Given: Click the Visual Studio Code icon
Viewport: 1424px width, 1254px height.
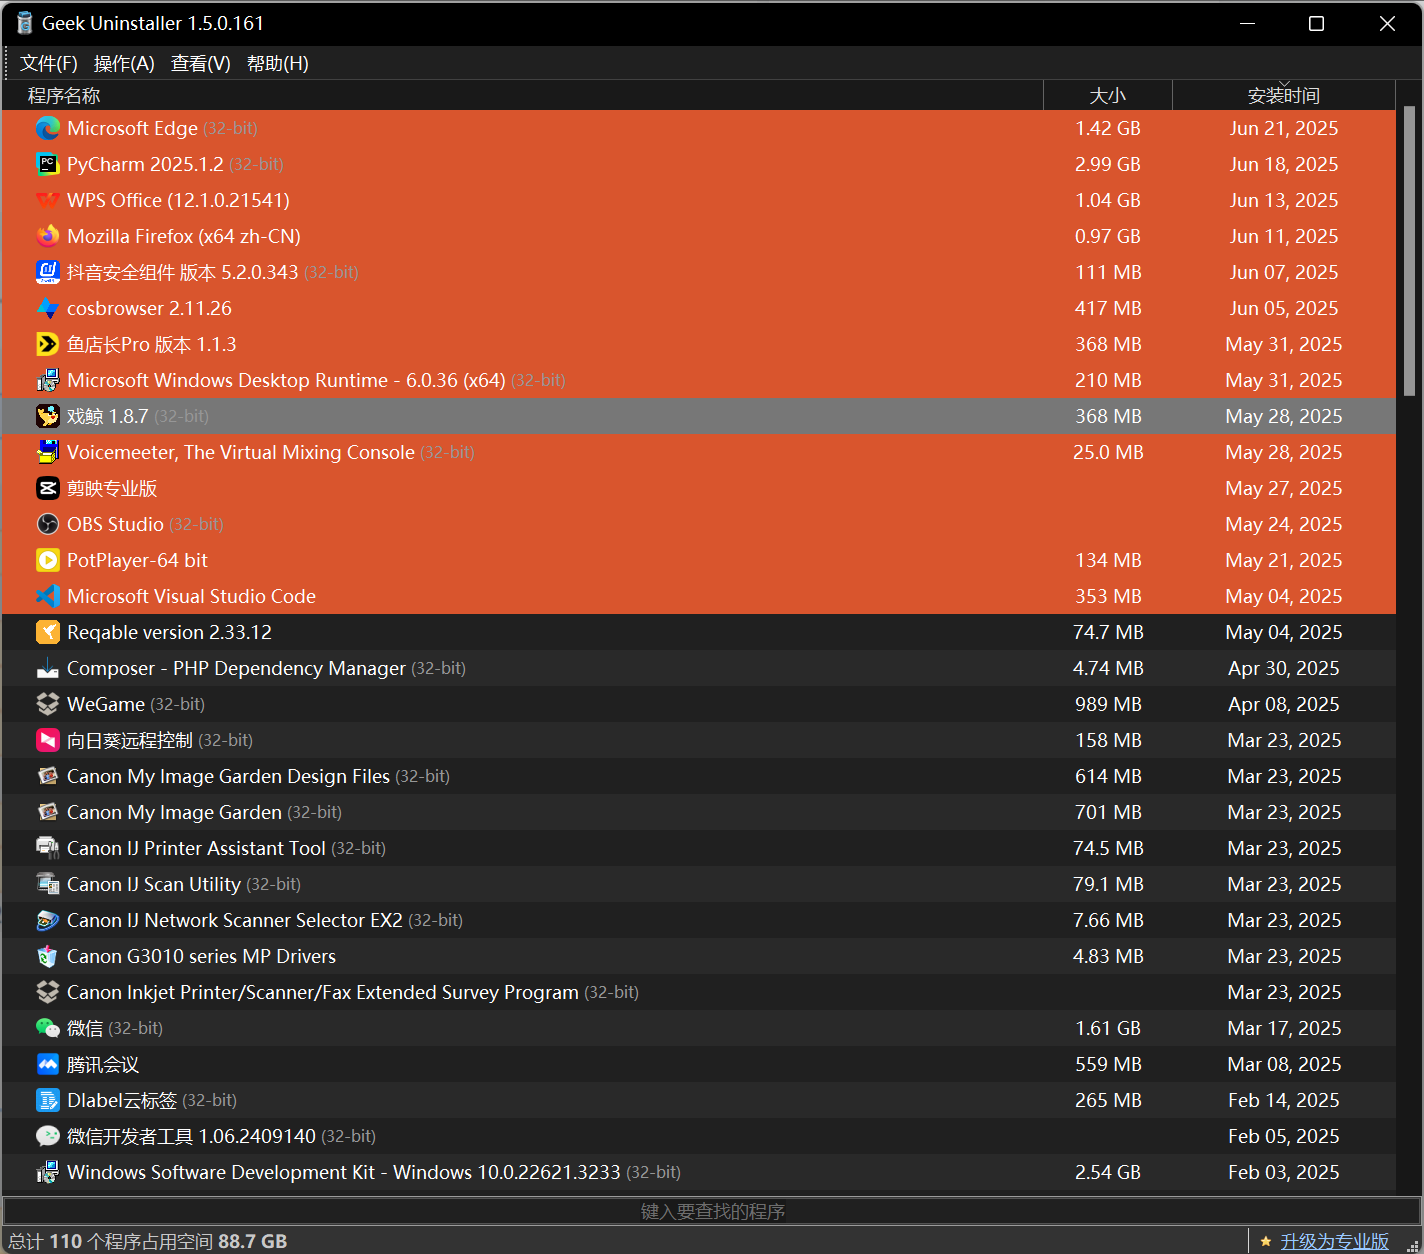Looking at the screenshot, I should click(48, 596).
